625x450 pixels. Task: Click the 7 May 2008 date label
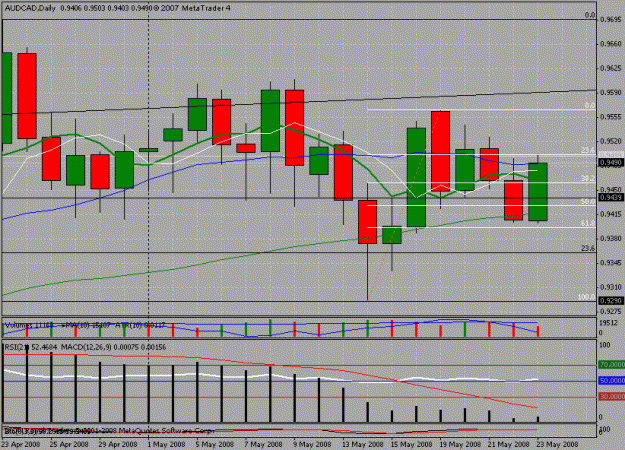pyautogui.click(x=263, y=444)
